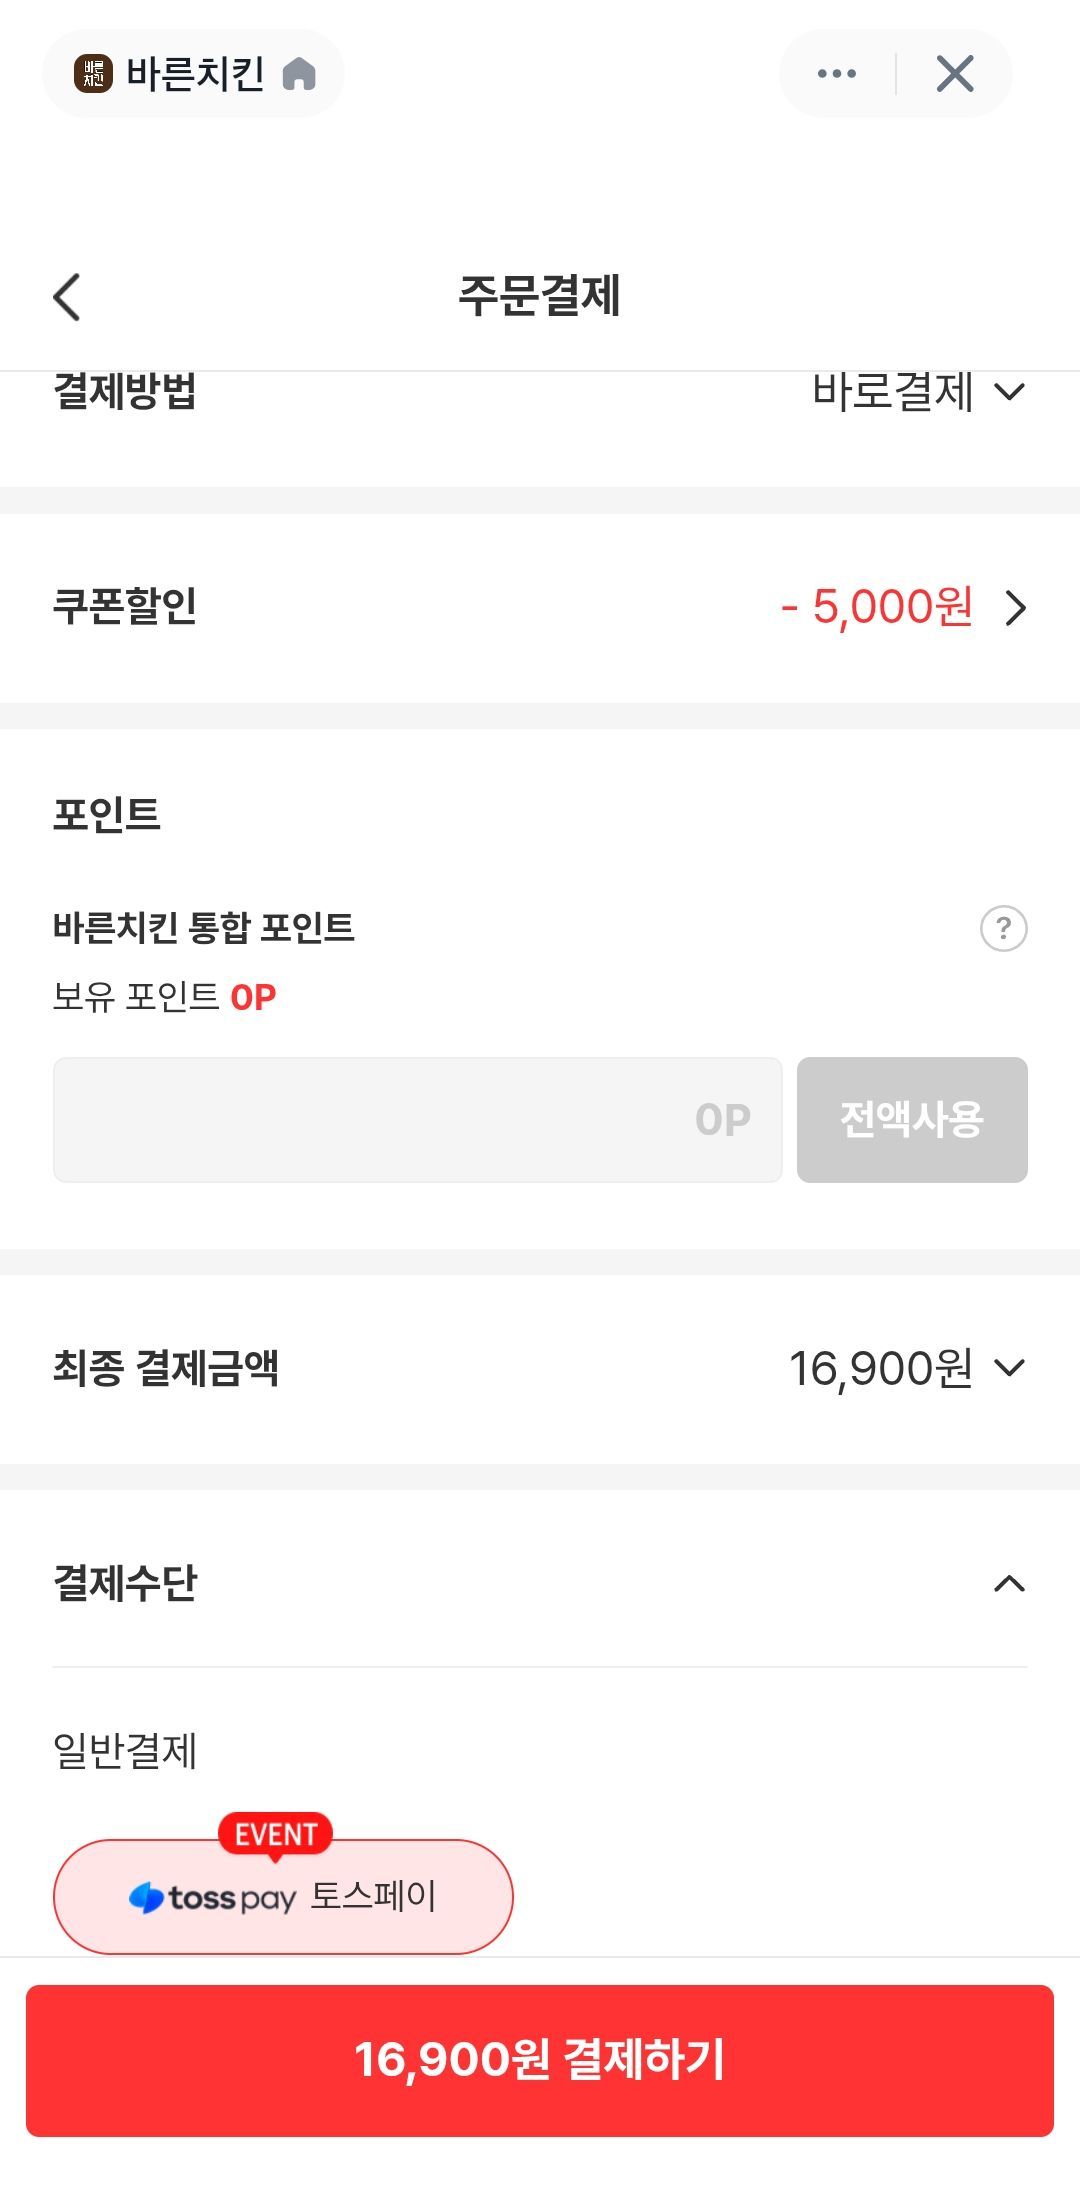Expand the 최종 결제금액 details chevron

[1010, 1367]
